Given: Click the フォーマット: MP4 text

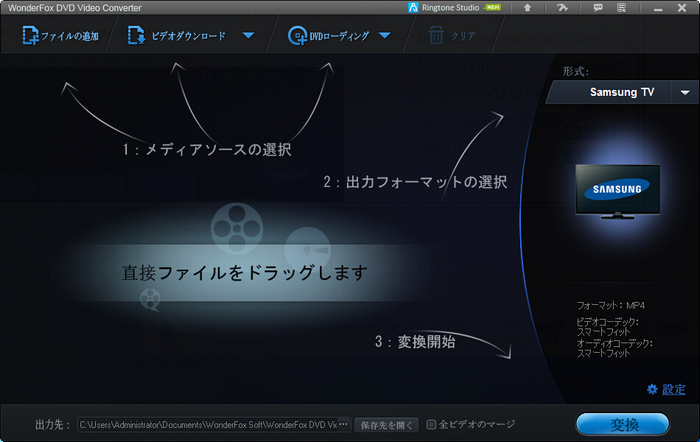Looking at the screenshot, I should point(611,305).
